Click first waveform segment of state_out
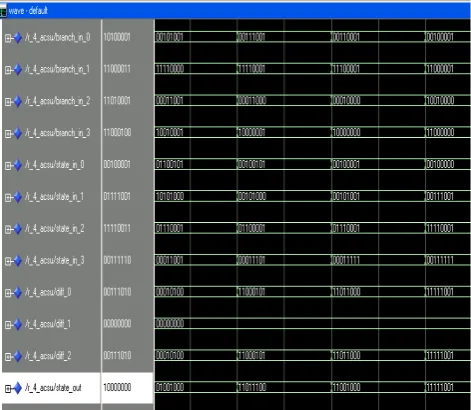471x410 pixels. click(196, 387)
